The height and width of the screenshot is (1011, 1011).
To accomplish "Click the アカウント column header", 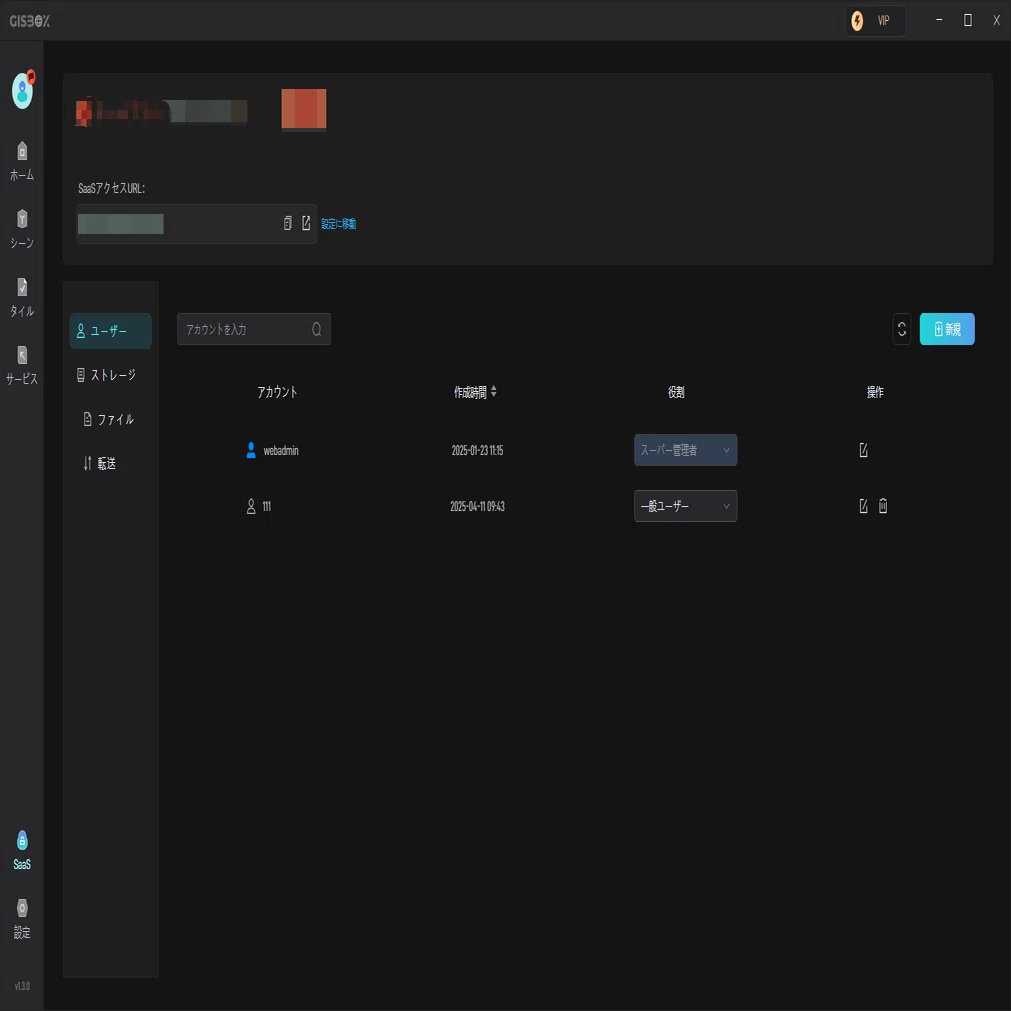I will point(277,392).
